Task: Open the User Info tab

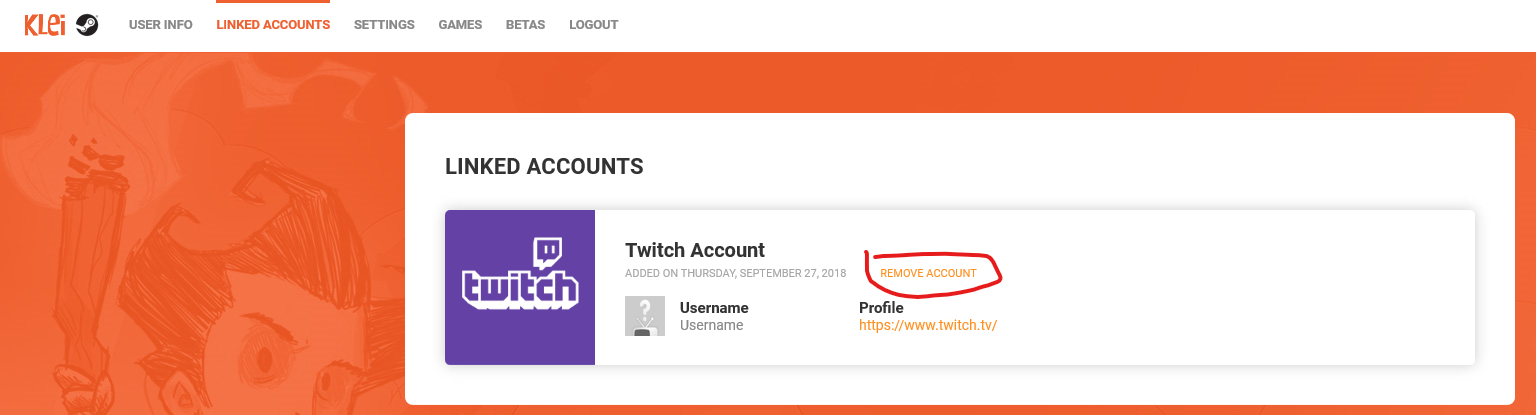Action: (160, 25)
